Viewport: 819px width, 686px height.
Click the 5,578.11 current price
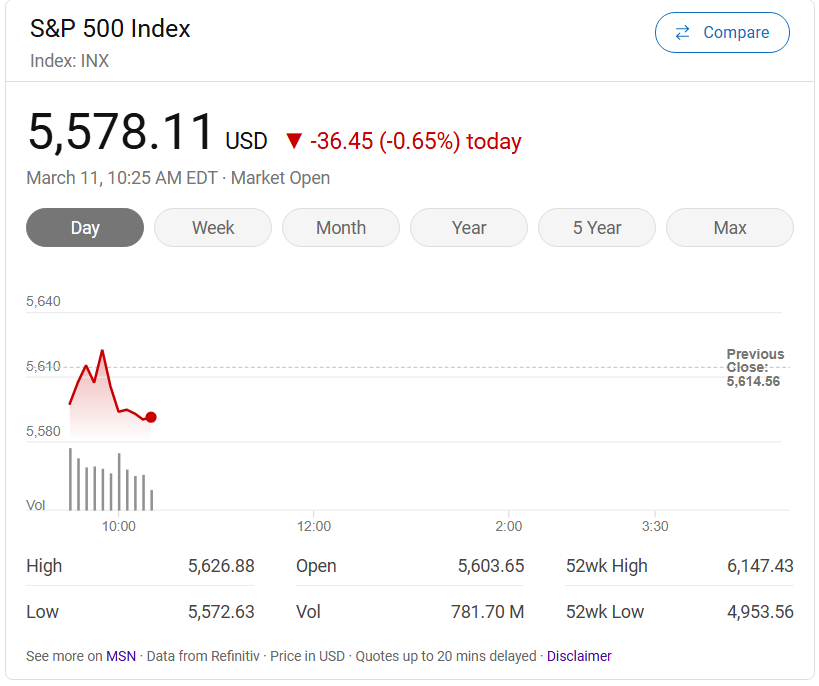pos(121,133)
